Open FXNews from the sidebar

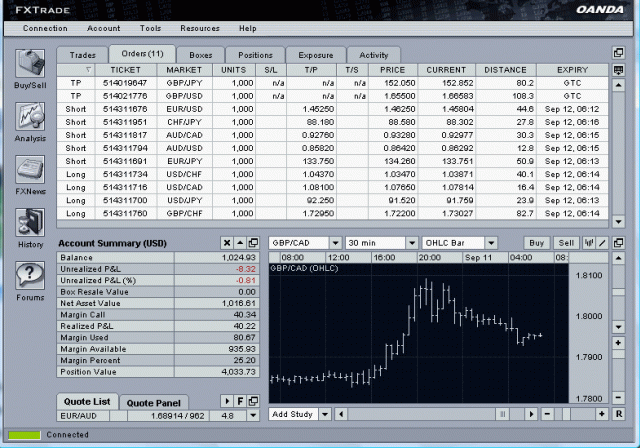coord(30,170)
